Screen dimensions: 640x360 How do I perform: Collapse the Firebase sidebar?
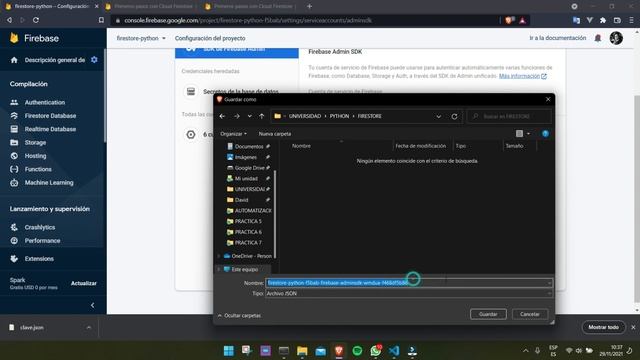pos(93,305)
